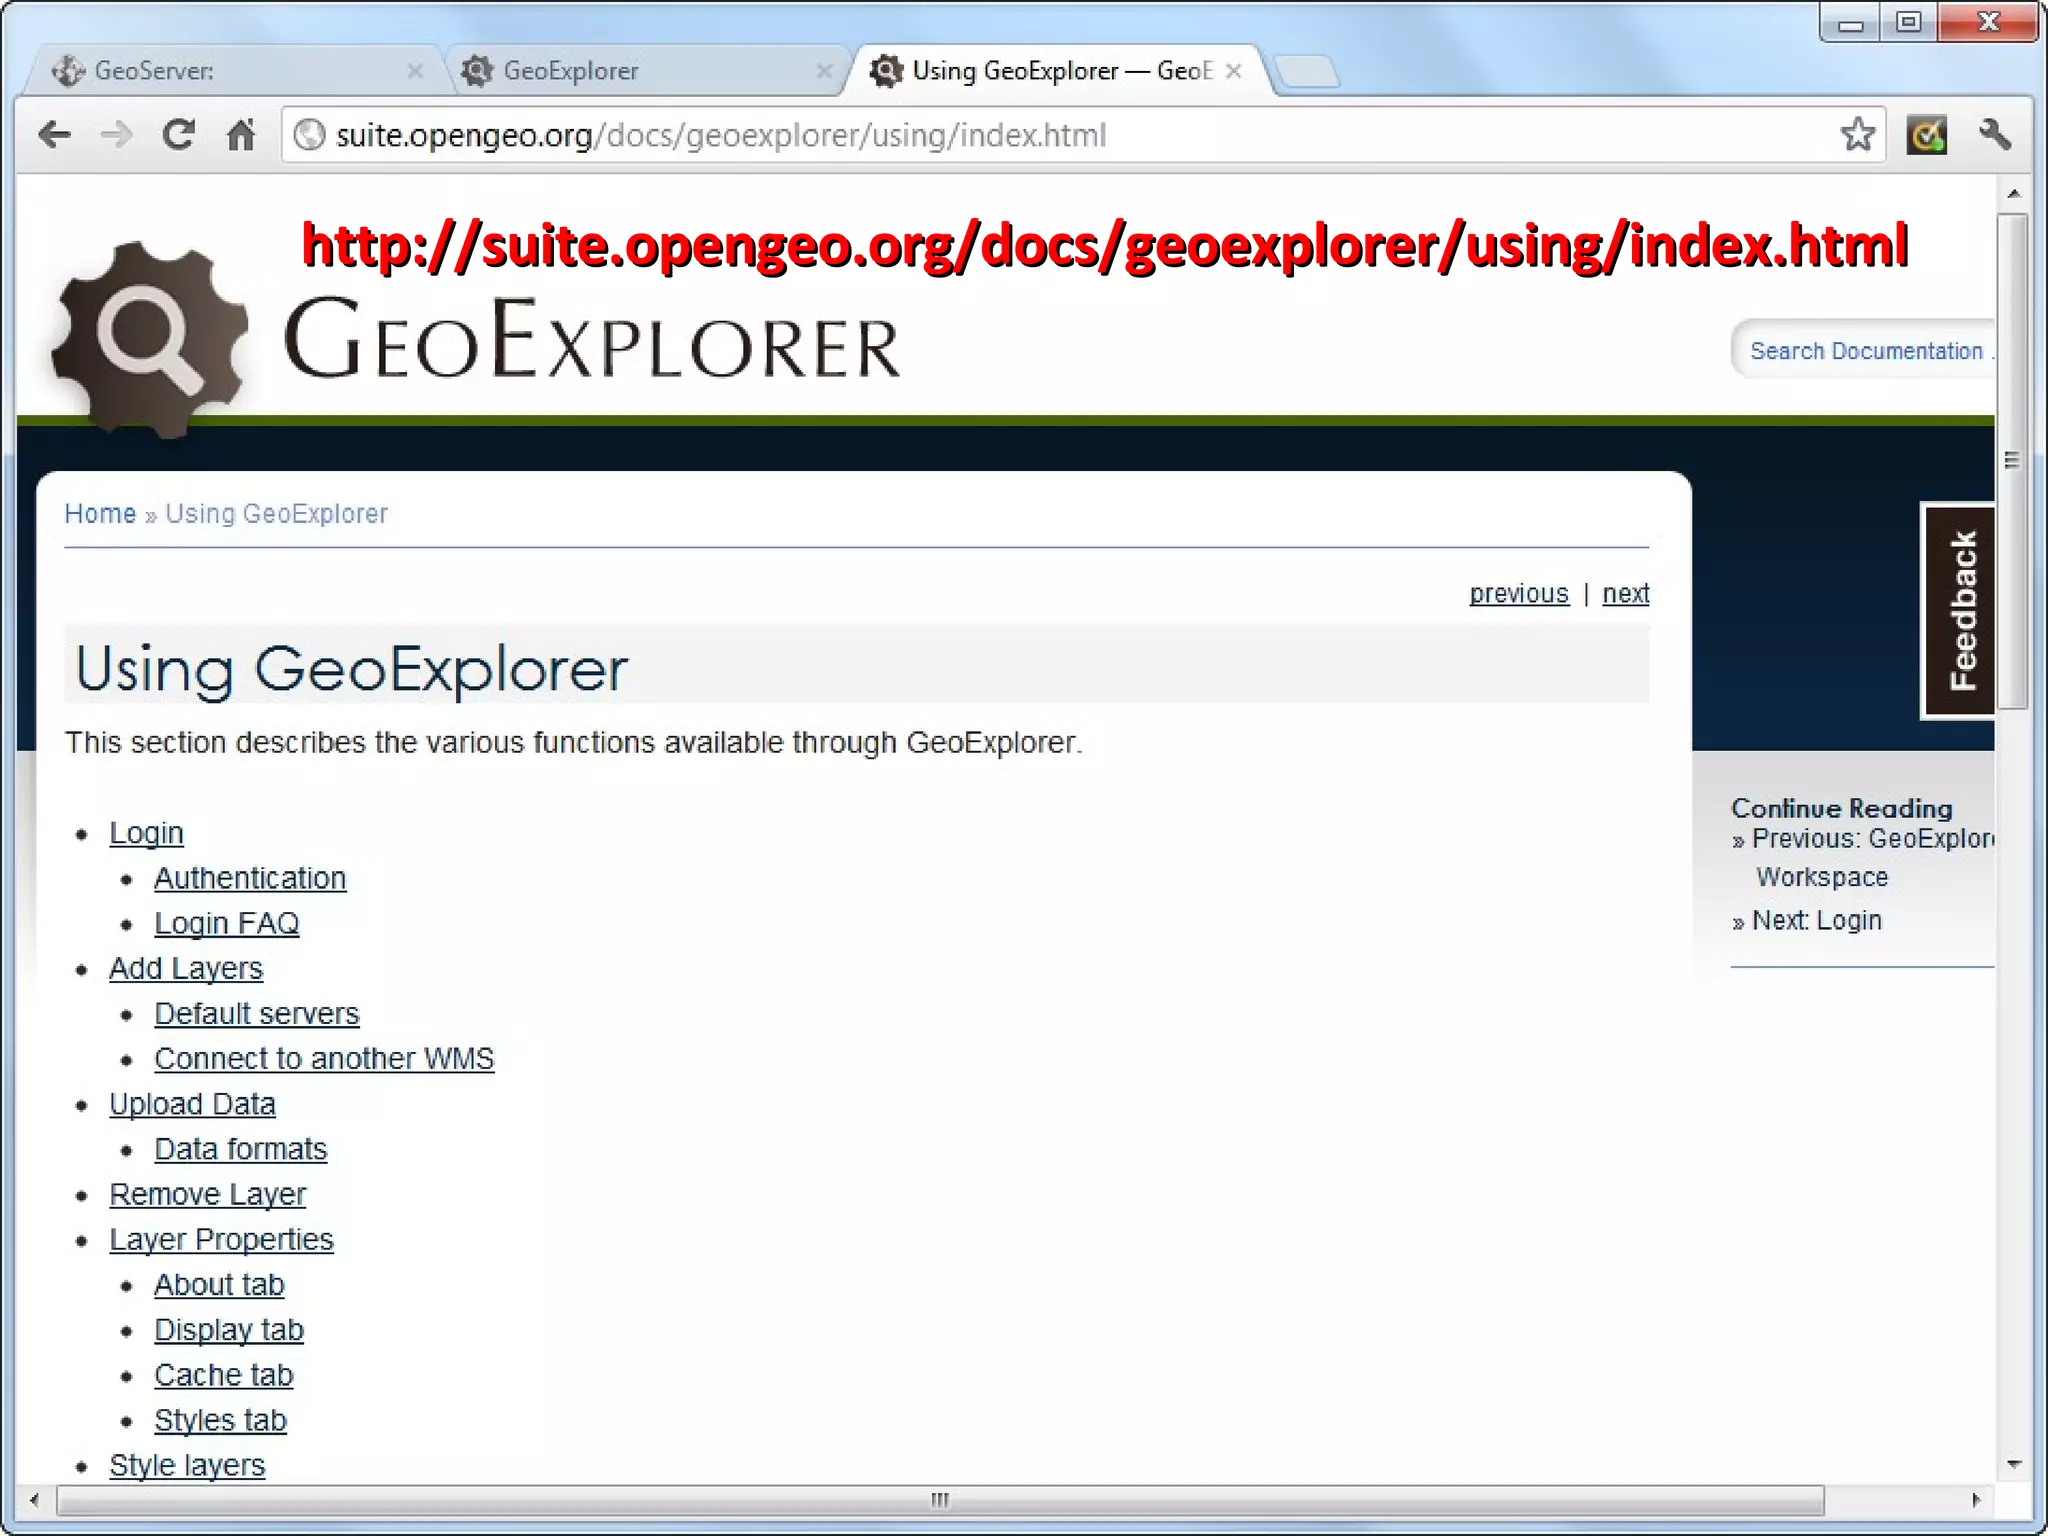Open the Styles tab link
2048x1536 pixels.
coord(220,1420)
